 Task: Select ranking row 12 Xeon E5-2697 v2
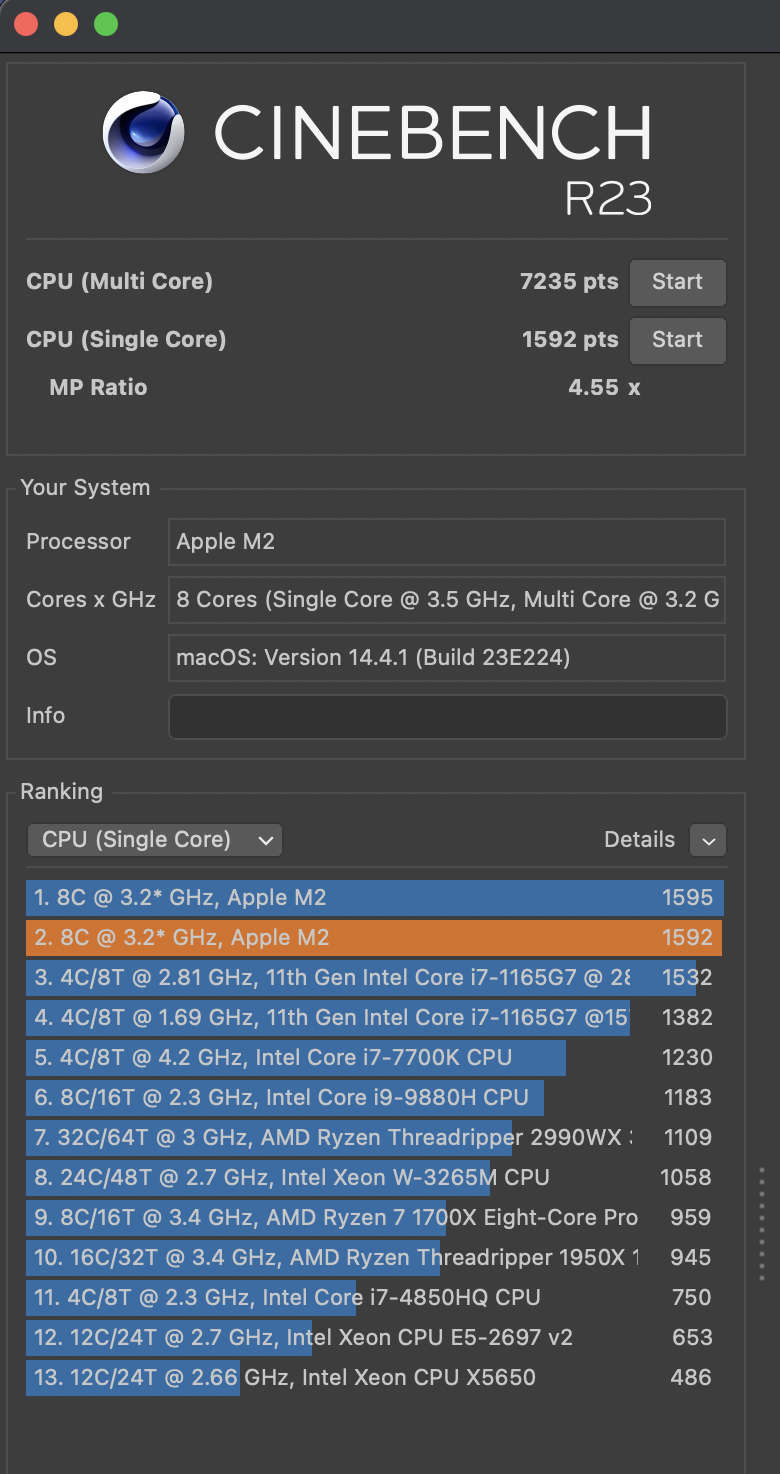click(375, 1338)
